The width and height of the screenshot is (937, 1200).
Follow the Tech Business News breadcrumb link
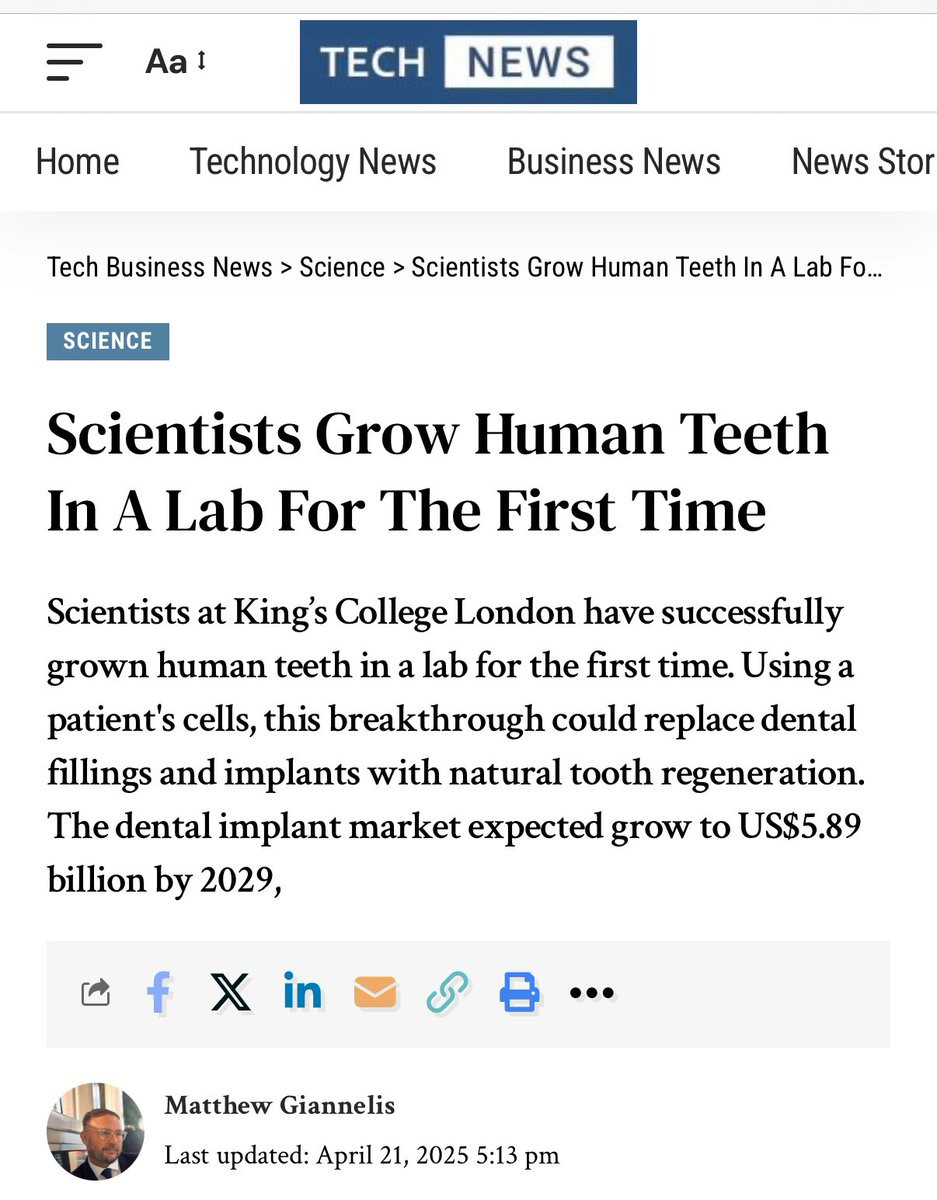point(160,268)
